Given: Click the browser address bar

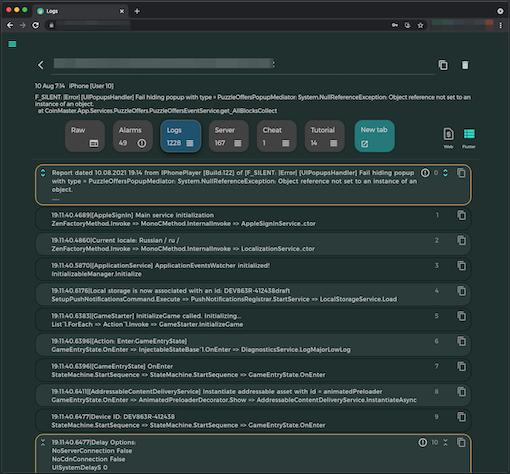Looking at the screenshot, I should point(220,25).
